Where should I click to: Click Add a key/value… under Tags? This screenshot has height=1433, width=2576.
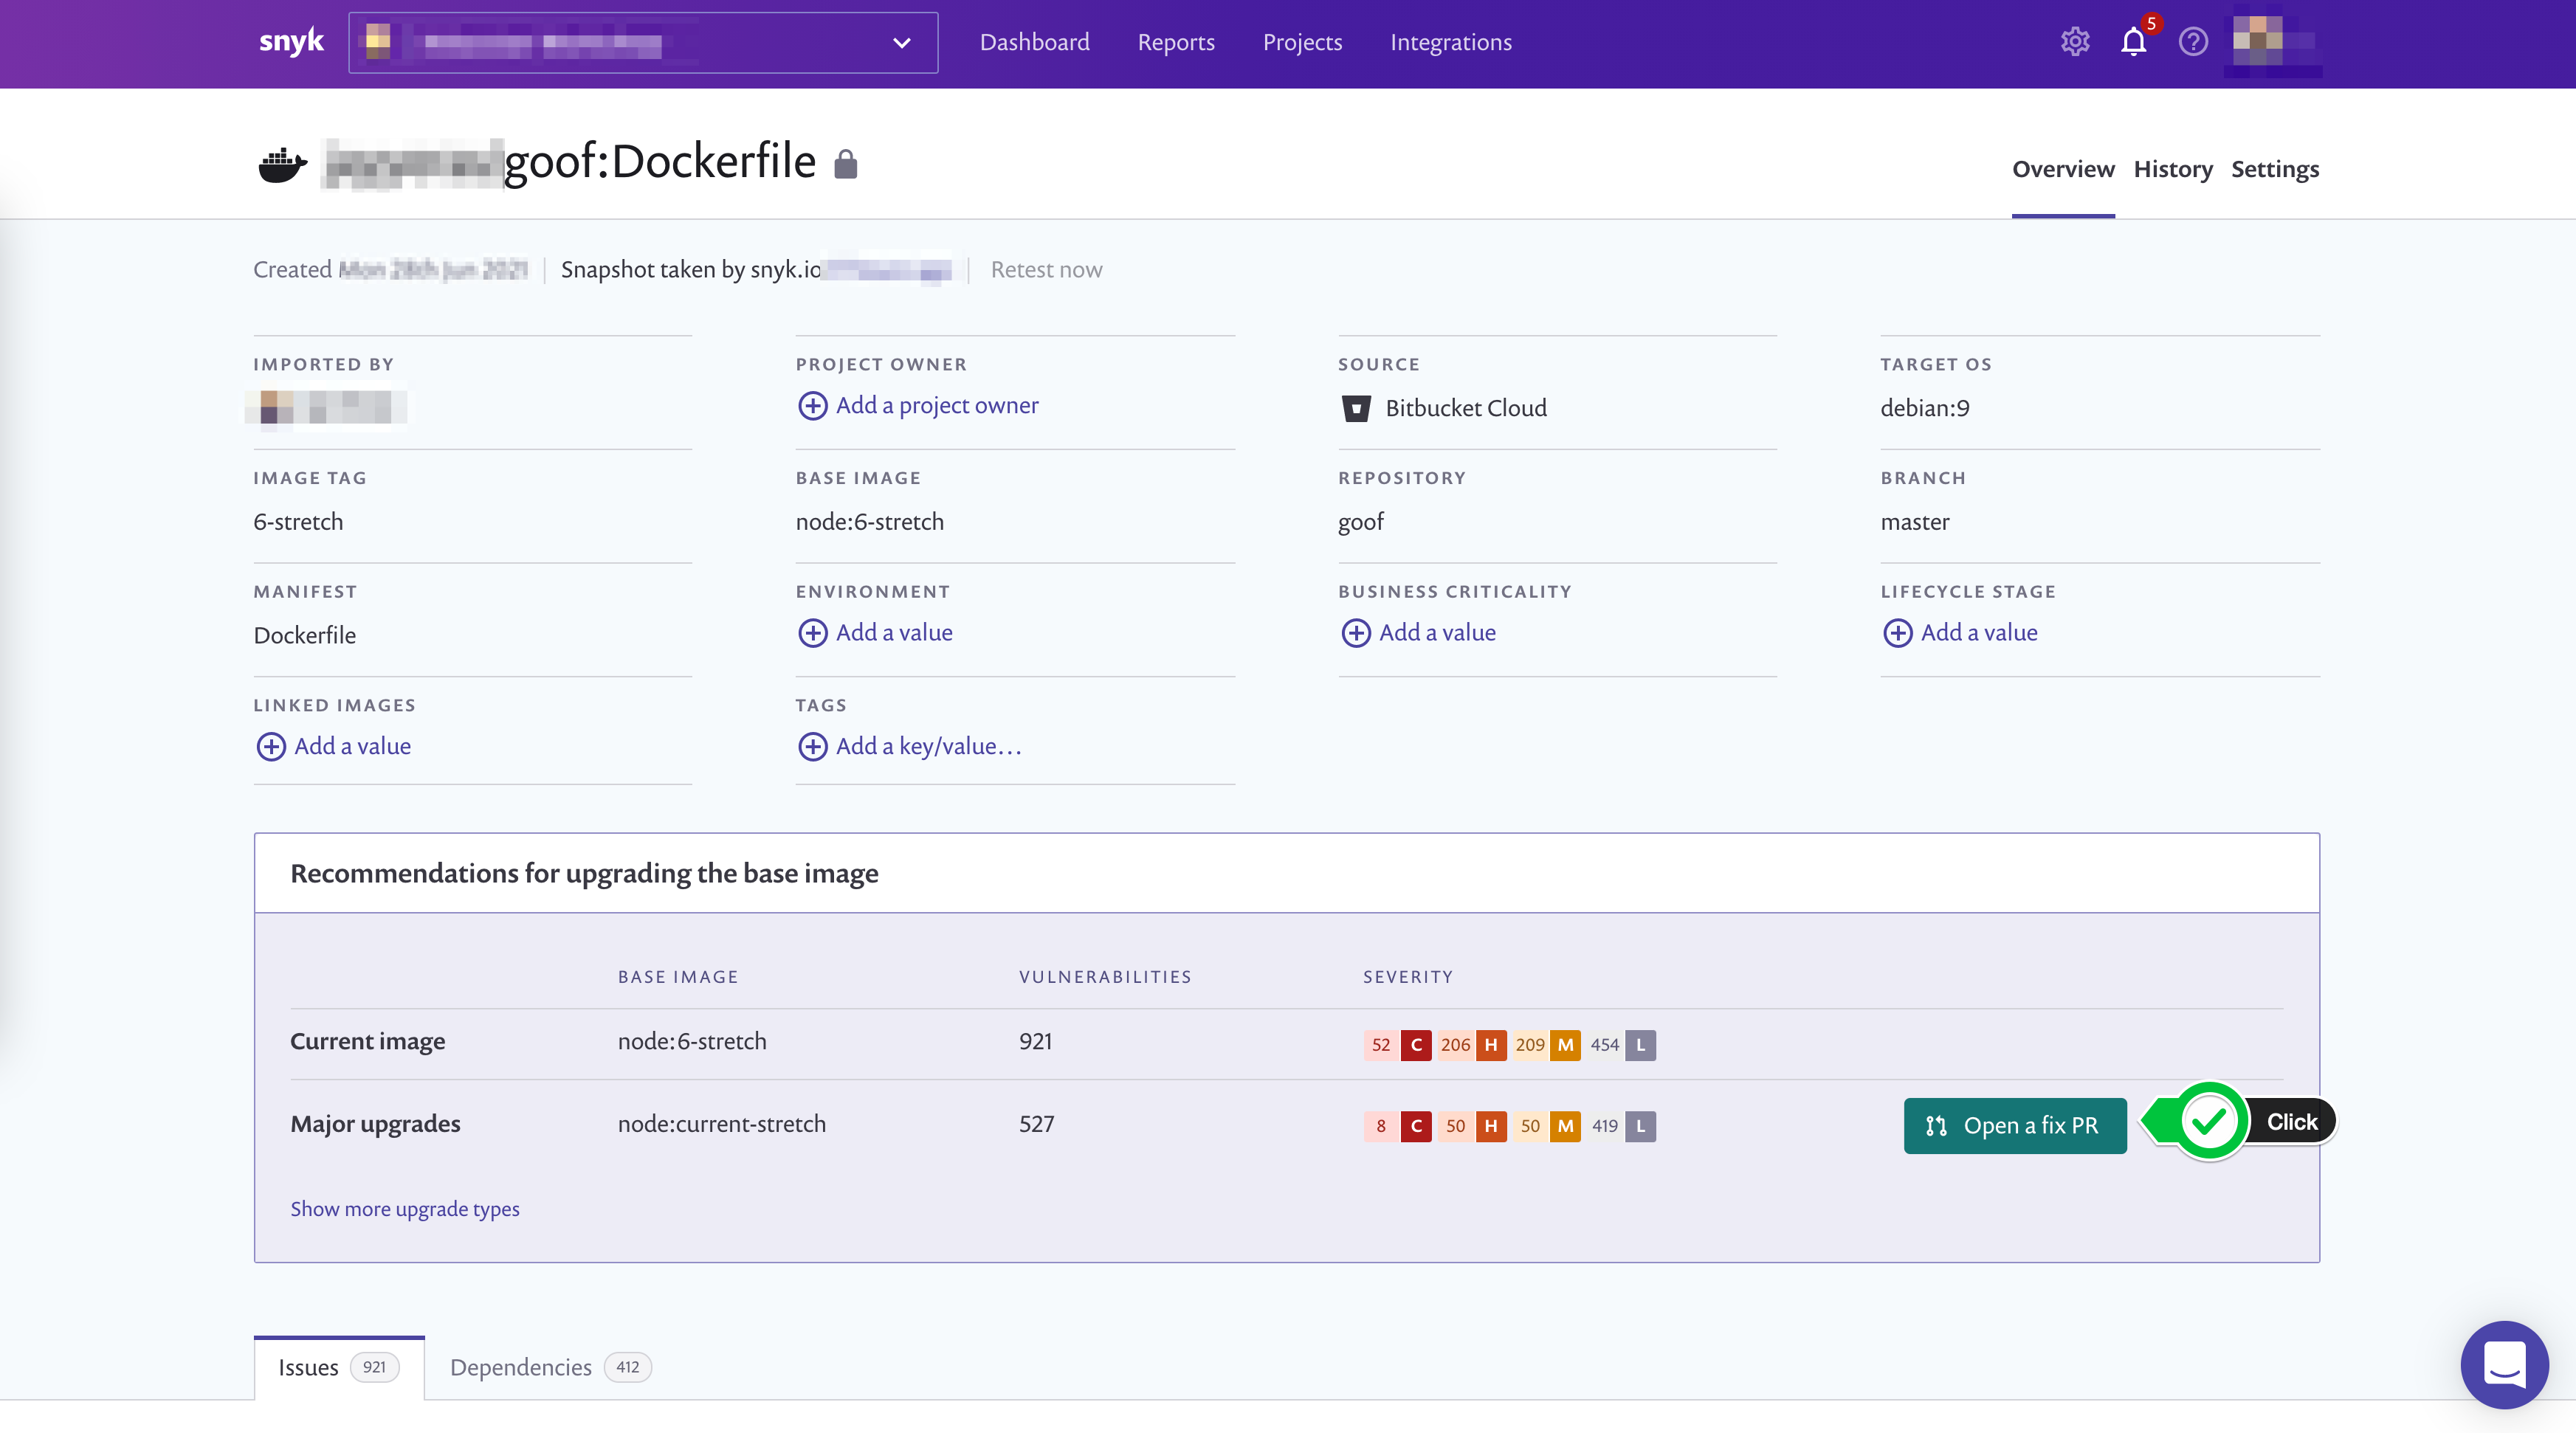click(x=929, y=746)
